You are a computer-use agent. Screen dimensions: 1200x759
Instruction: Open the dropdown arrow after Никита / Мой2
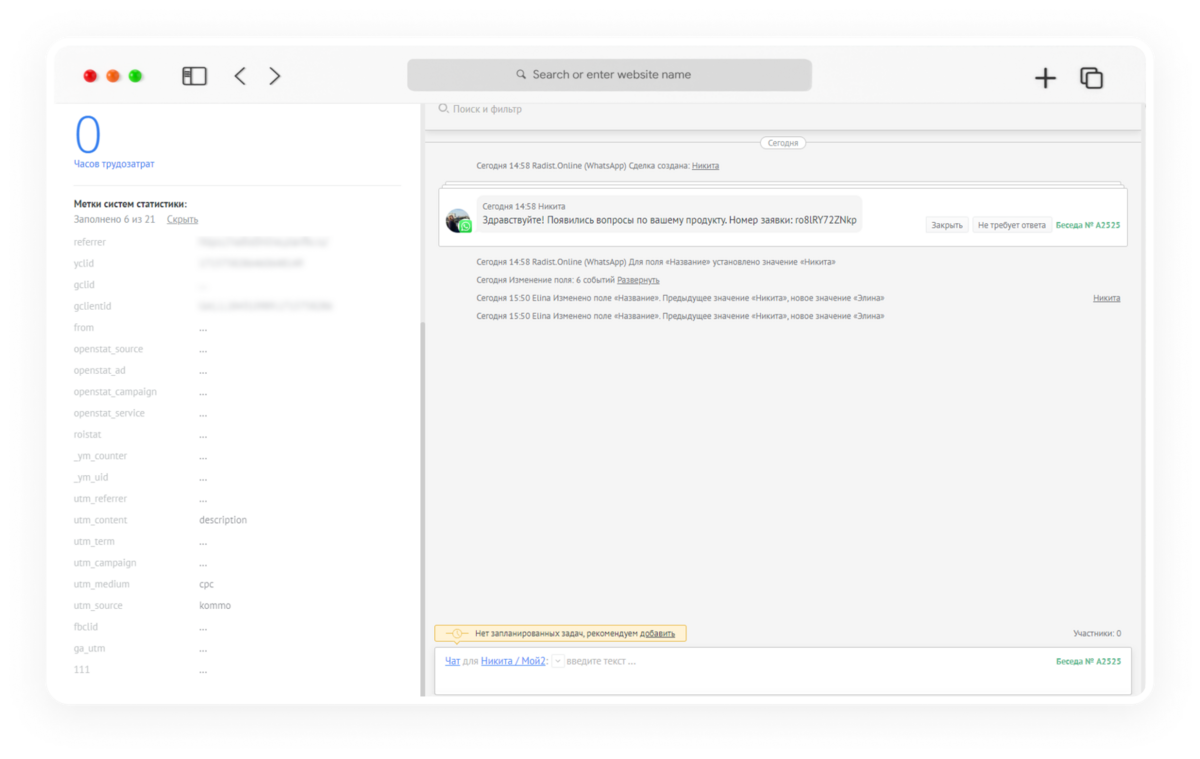tap(557, 661)
